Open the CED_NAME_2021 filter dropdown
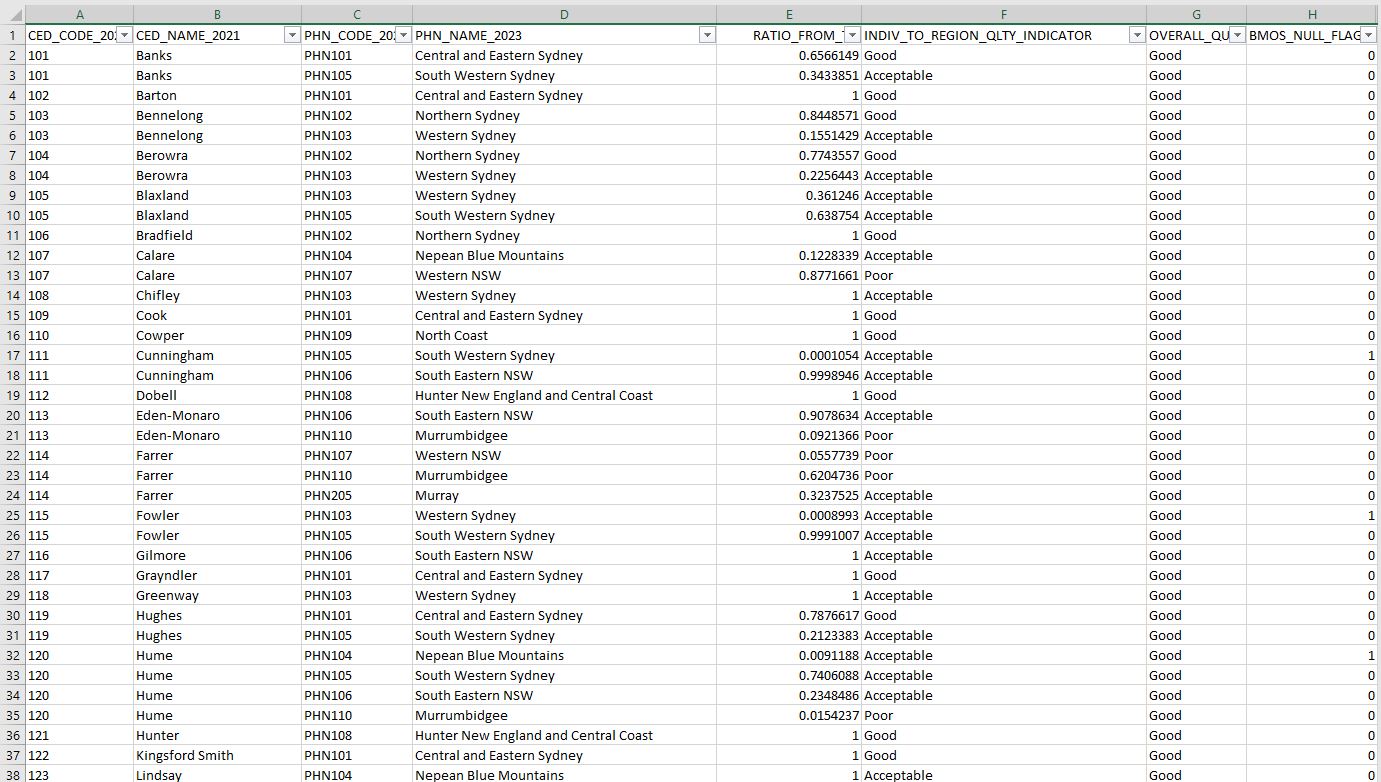The height and width of the screenshot is (782, 1381). pyautogui.click(x=292, y=35)
